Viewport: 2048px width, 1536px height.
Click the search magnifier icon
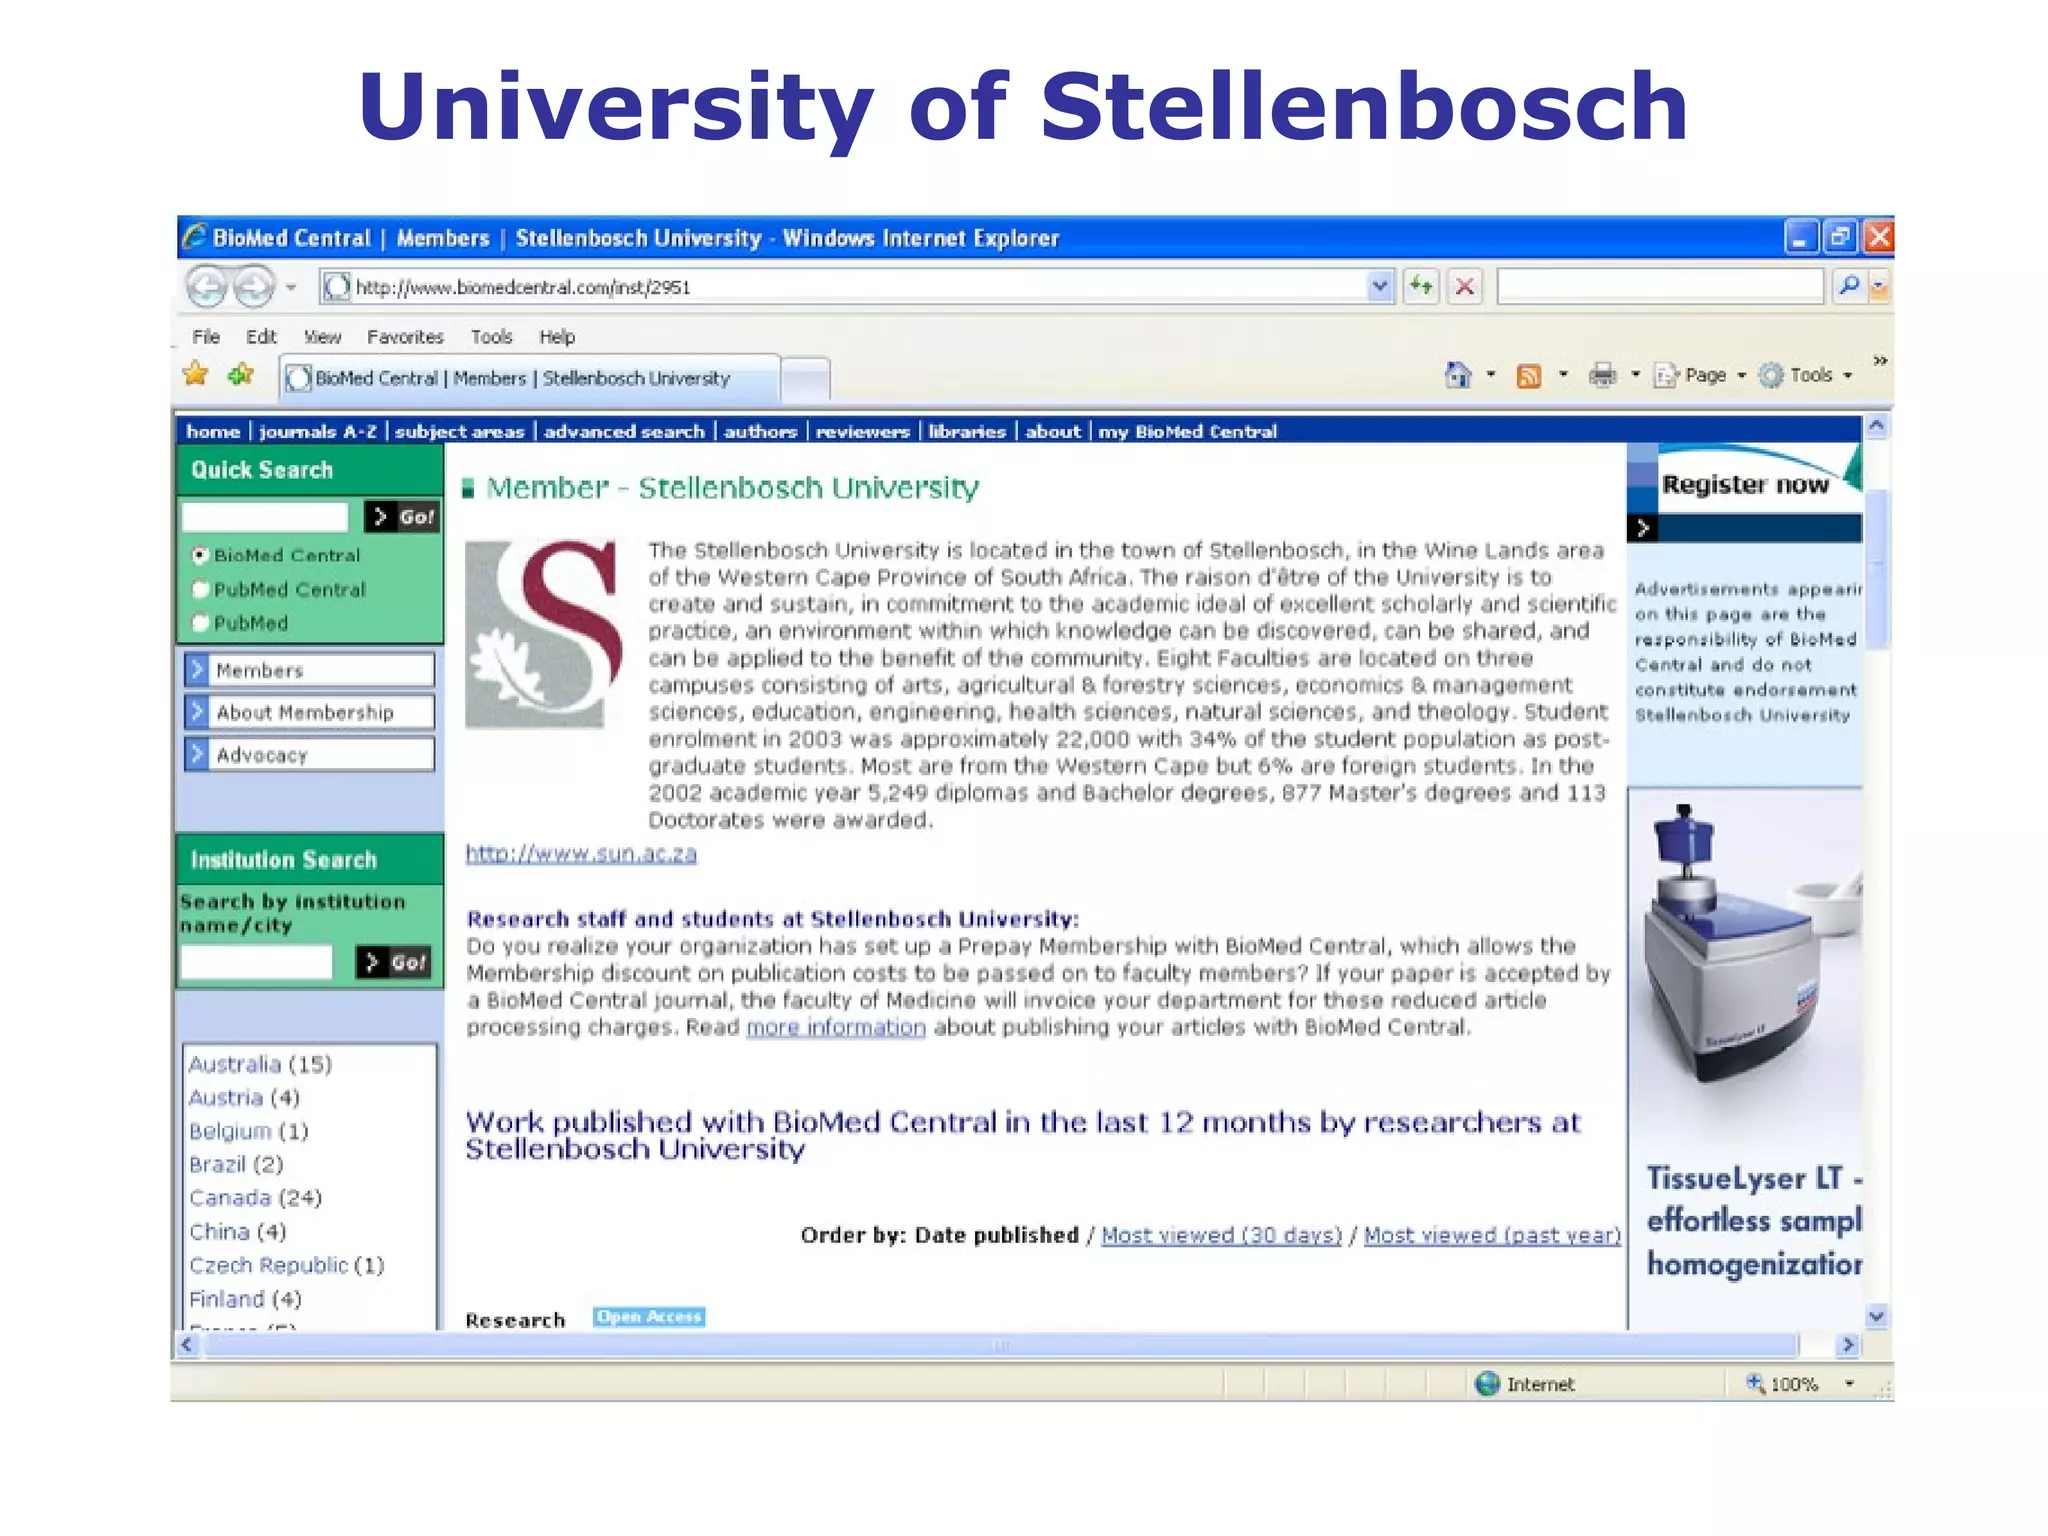tap(1849, 286)
